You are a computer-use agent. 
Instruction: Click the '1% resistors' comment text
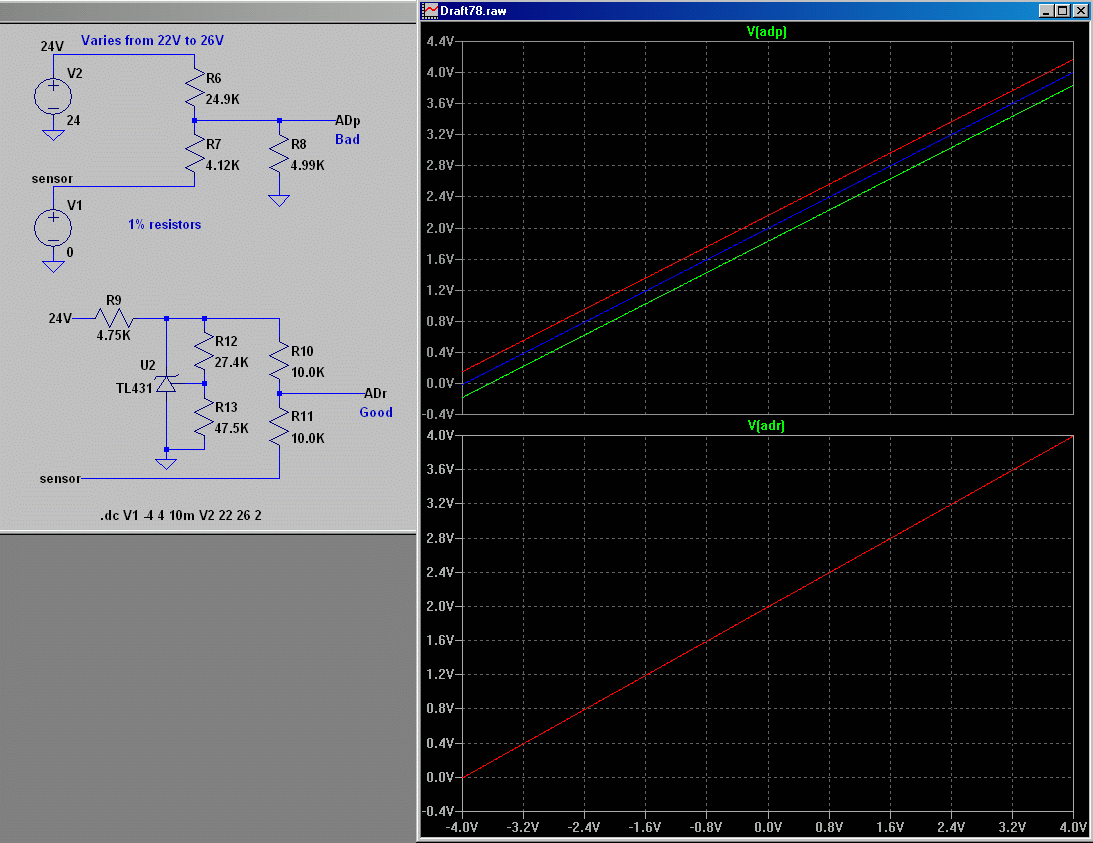[x=165, y=225]
